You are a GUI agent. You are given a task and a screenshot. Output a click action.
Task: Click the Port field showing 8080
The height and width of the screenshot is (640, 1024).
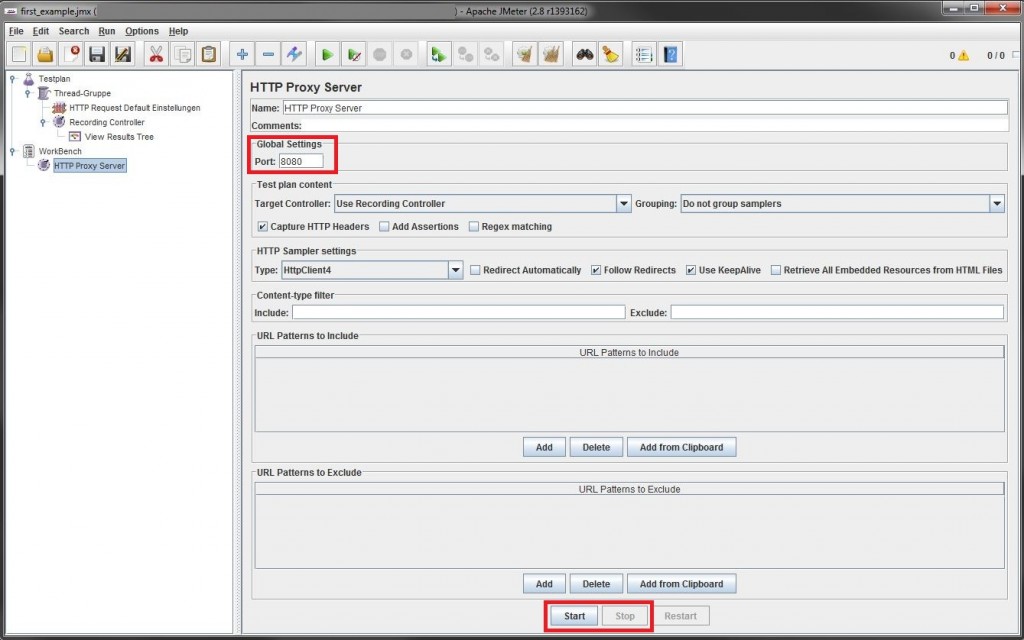301,161
